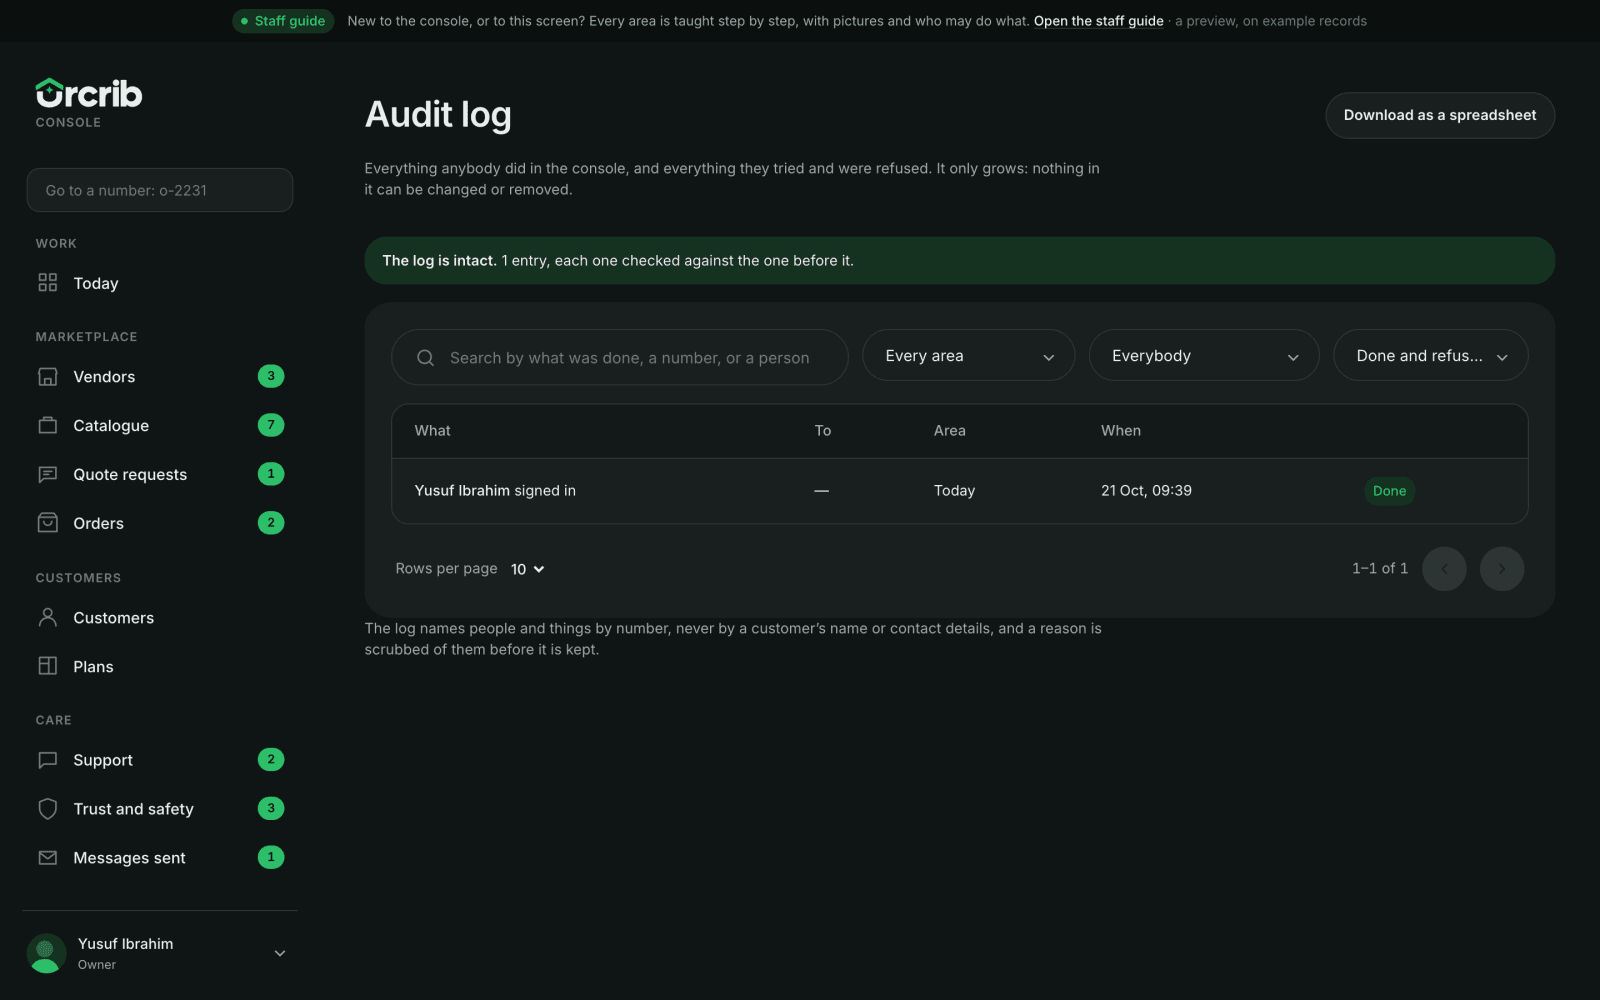Open the Everybody person filter dropdown
Image resolution: width=1600 pixels, height=1000 pixels.
coord(1204,356)
